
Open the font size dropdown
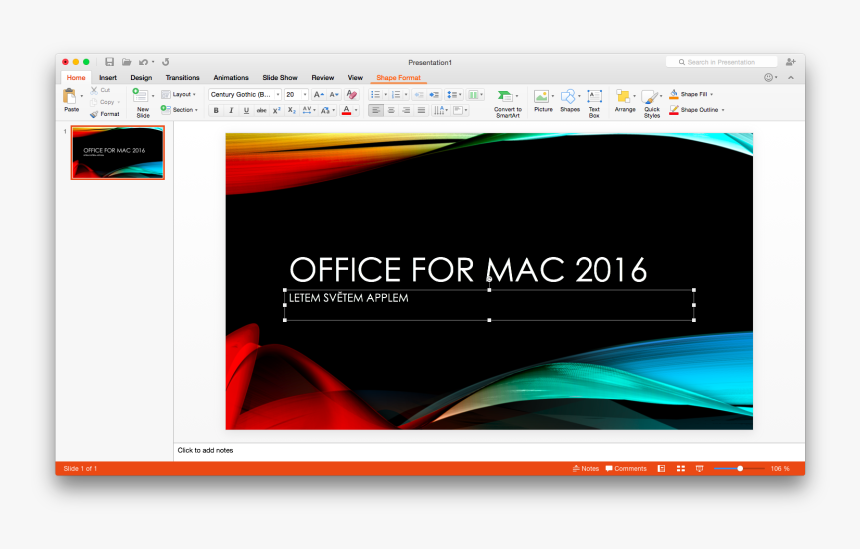[x=305, y=94]
